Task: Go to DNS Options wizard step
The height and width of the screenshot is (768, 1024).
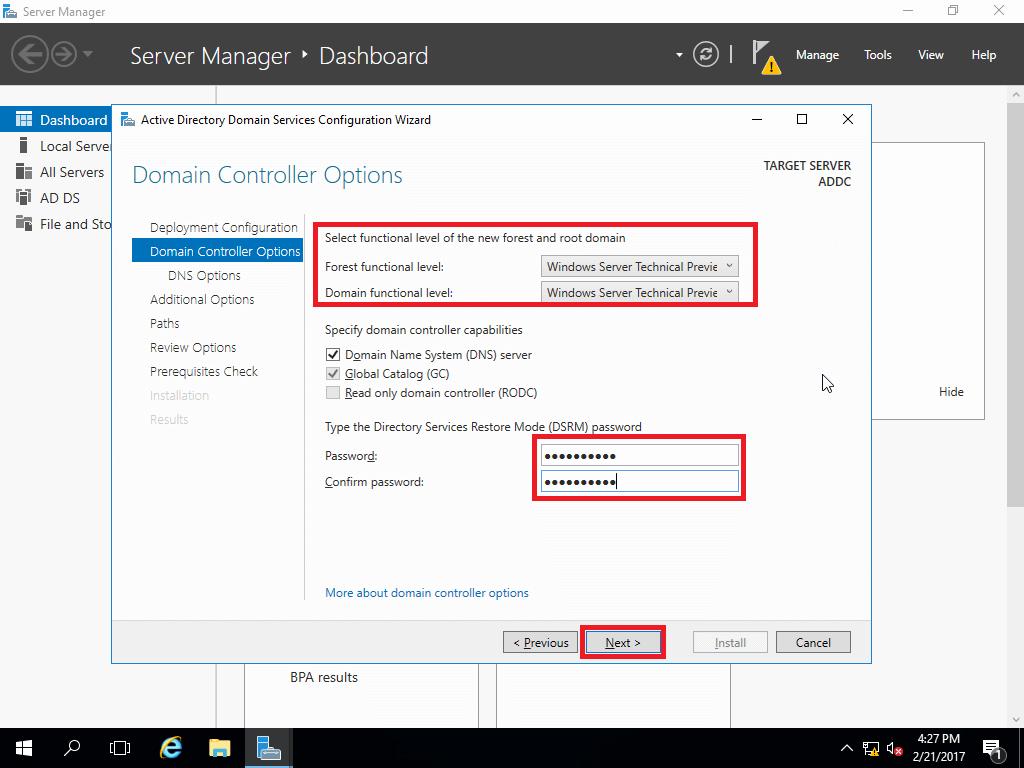Action: (x=204, y=276)
